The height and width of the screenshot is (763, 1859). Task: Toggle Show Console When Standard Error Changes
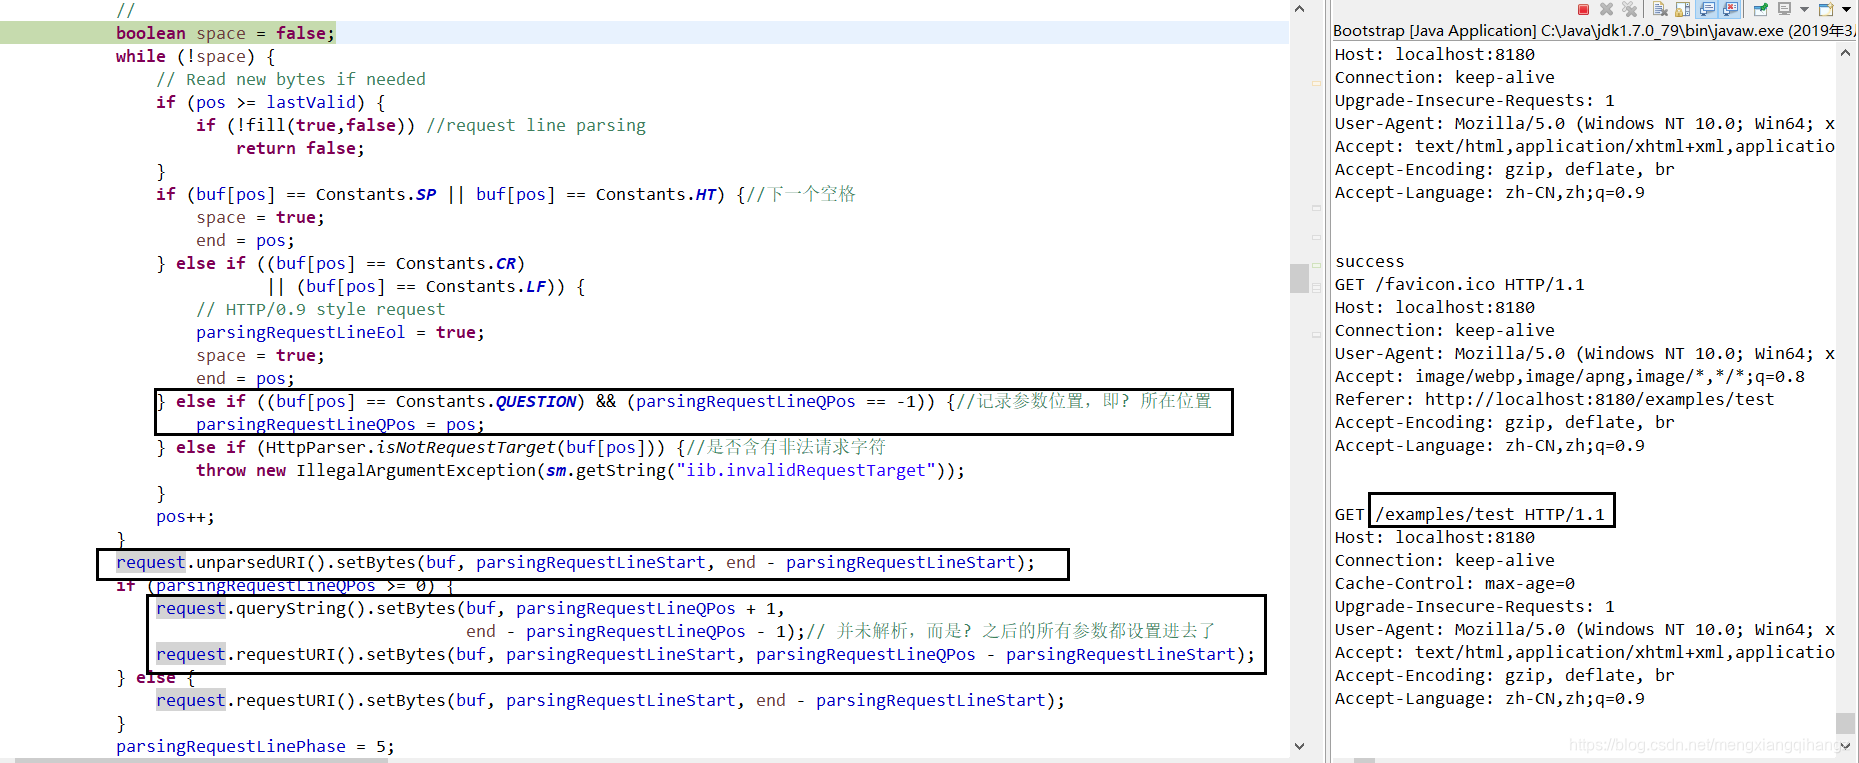click(1730, 9)
